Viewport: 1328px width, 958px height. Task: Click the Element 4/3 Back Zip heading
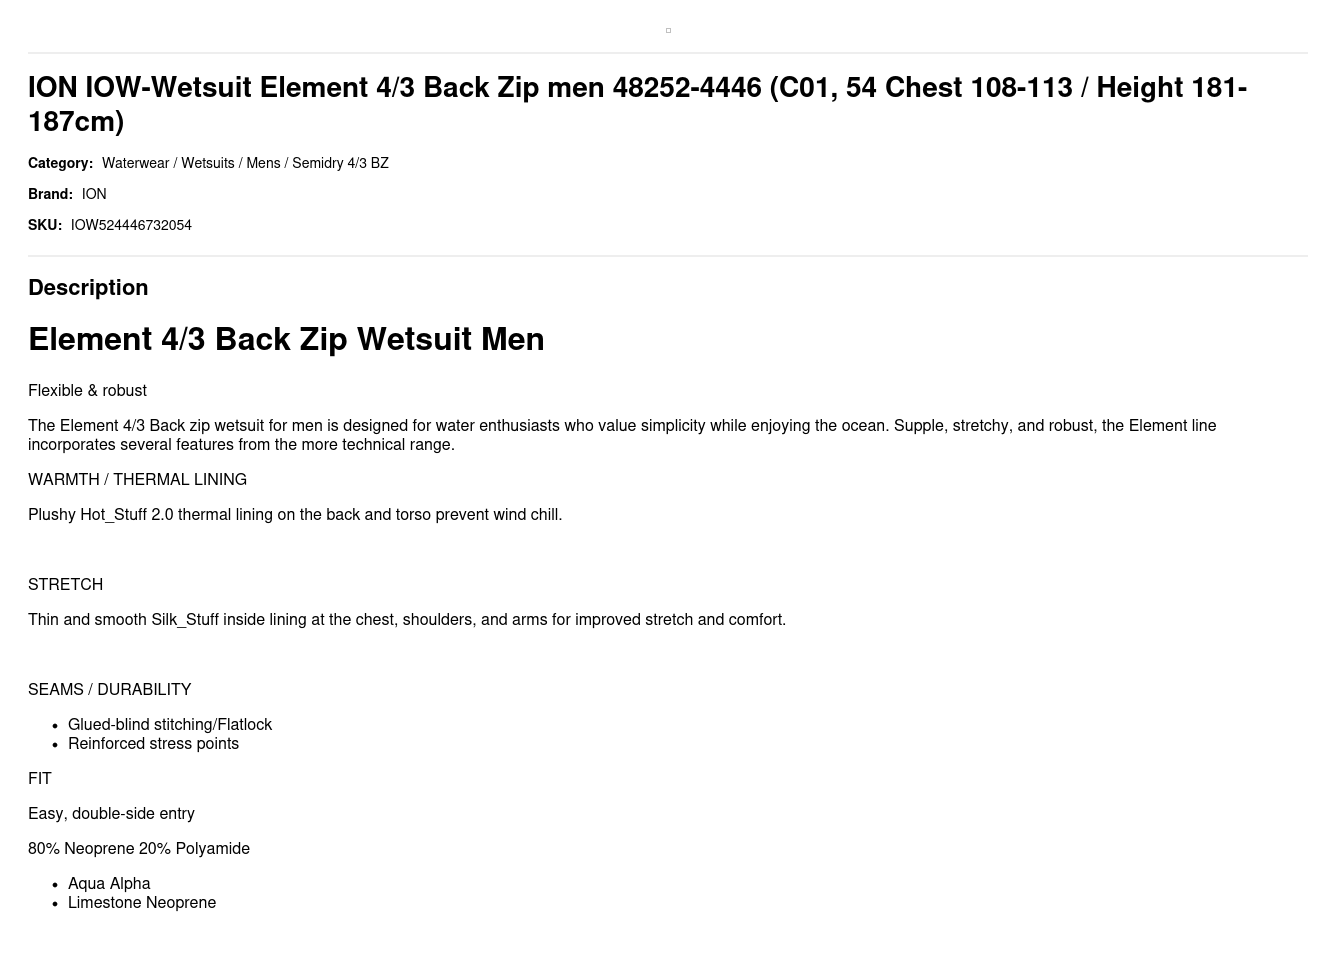[x=286, y=339]
